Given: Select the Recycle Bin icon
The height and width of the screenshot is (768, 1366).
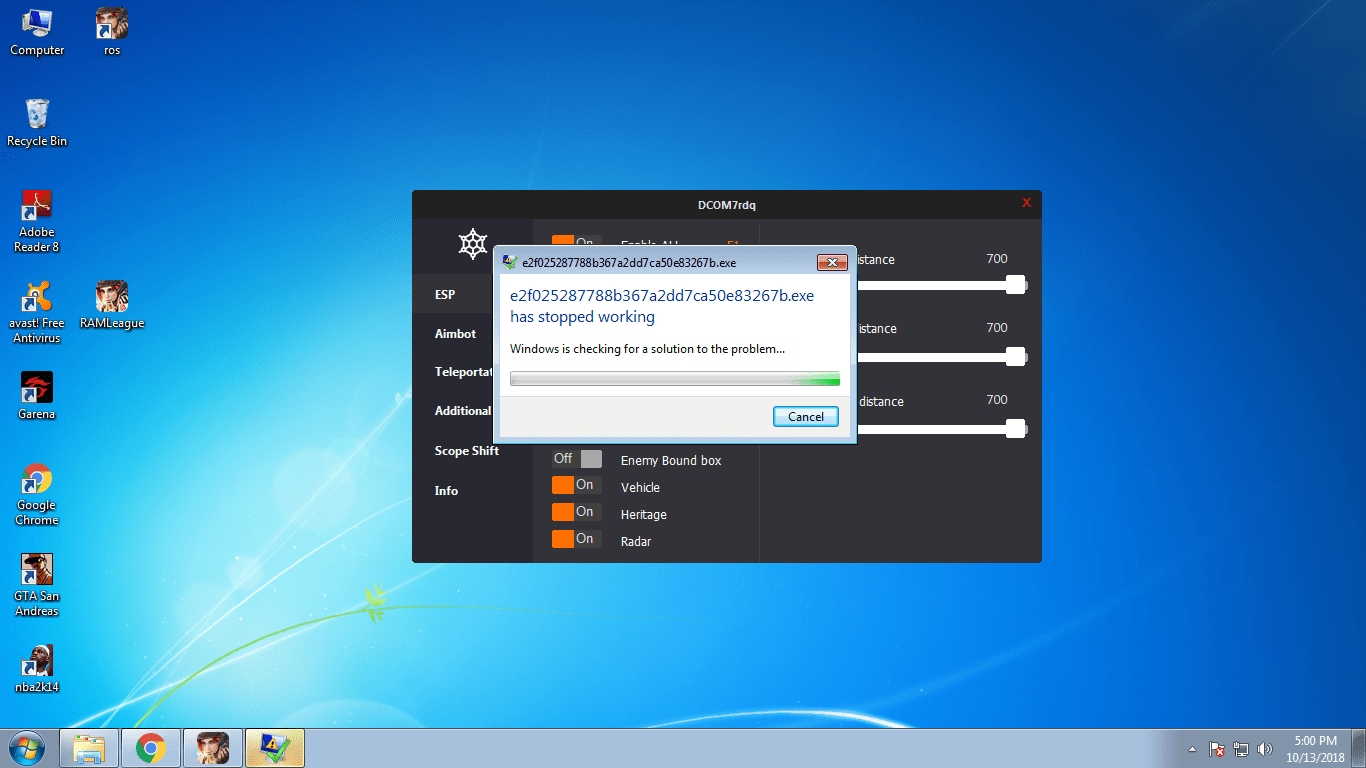Looking at the screenshot, I should [37, 123].
